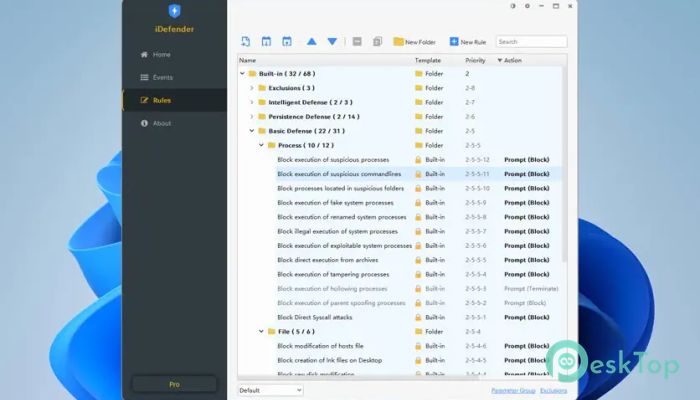Collapse the File ( 5 / 6 ) folder
The height and width of the screenshot is (400, 700).
pos(261,331)
